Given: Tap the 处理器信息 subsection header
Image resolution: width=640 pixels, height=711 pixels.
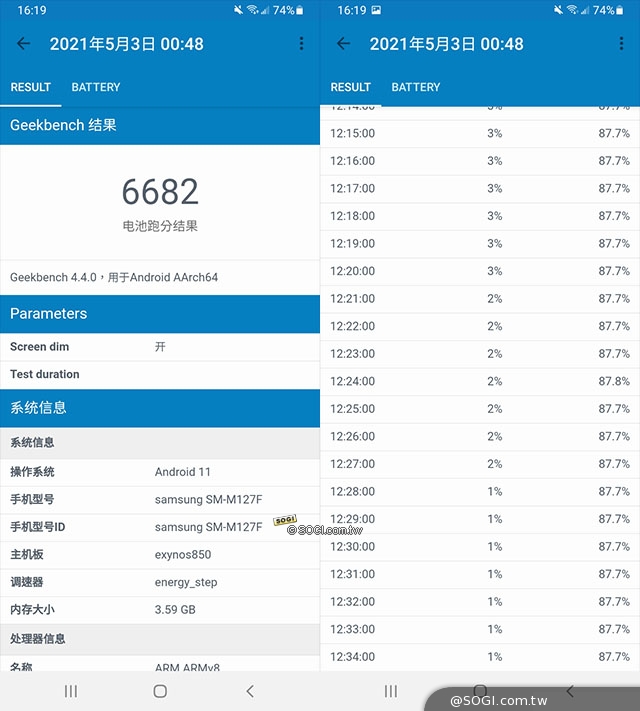Looking at the screenshot, I should pos(160,639).
